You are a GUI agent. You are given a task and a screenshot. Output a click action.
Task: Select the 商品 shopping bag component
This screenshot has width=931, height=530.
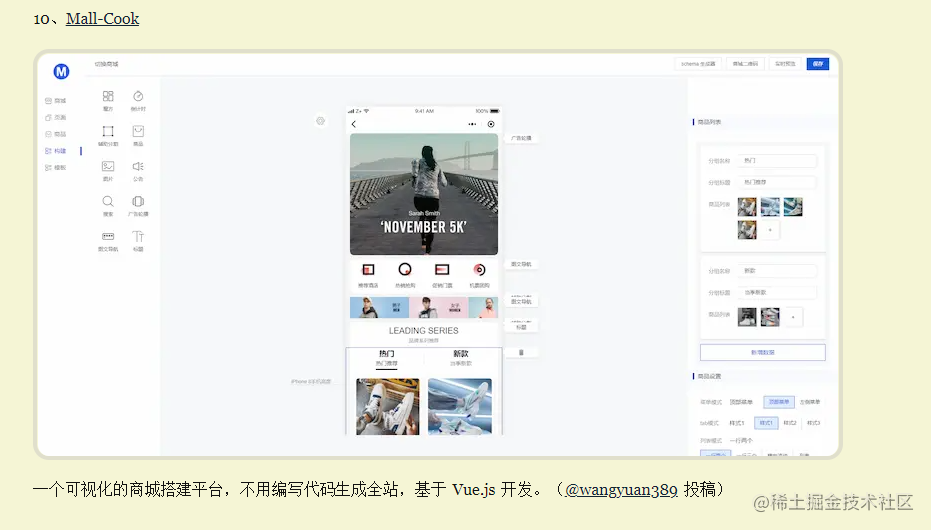[x=138, y=135]
